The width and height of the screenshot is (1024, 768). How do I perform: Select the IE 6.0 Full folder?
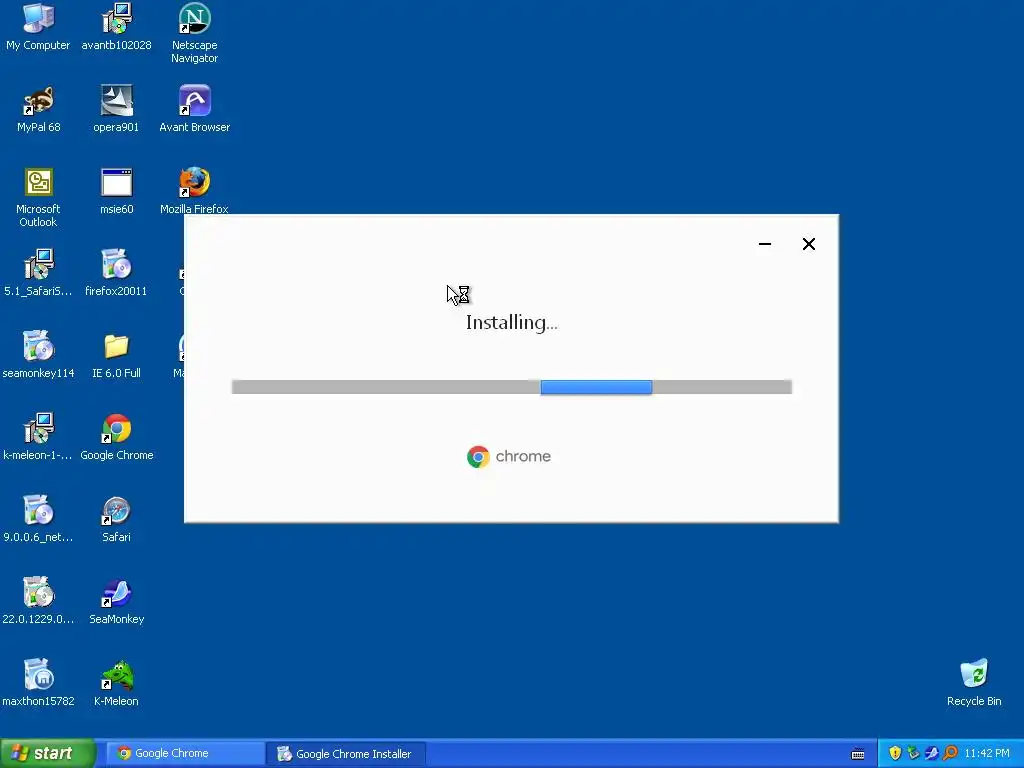[116, 355]
